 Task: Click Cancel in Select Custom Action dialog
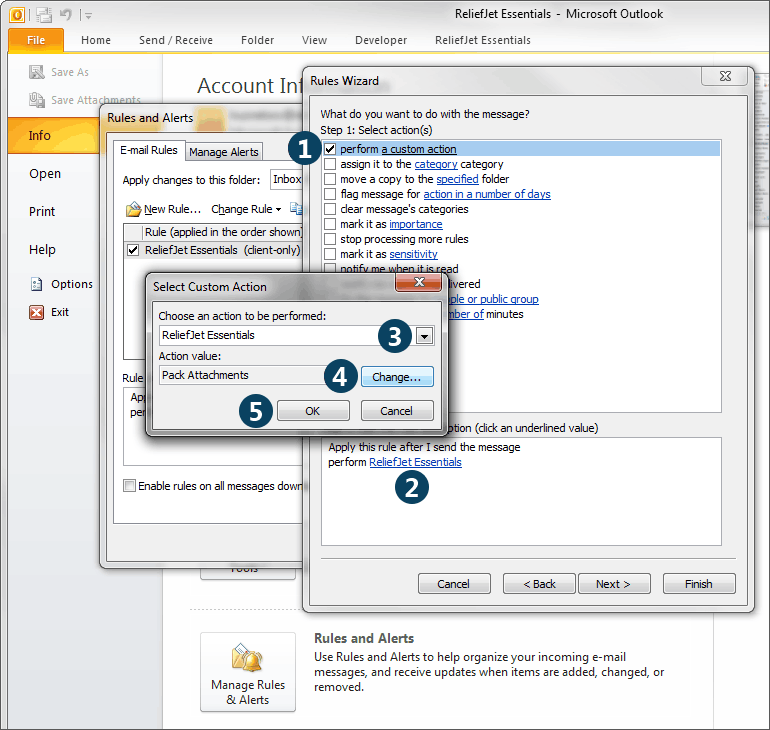397,410
